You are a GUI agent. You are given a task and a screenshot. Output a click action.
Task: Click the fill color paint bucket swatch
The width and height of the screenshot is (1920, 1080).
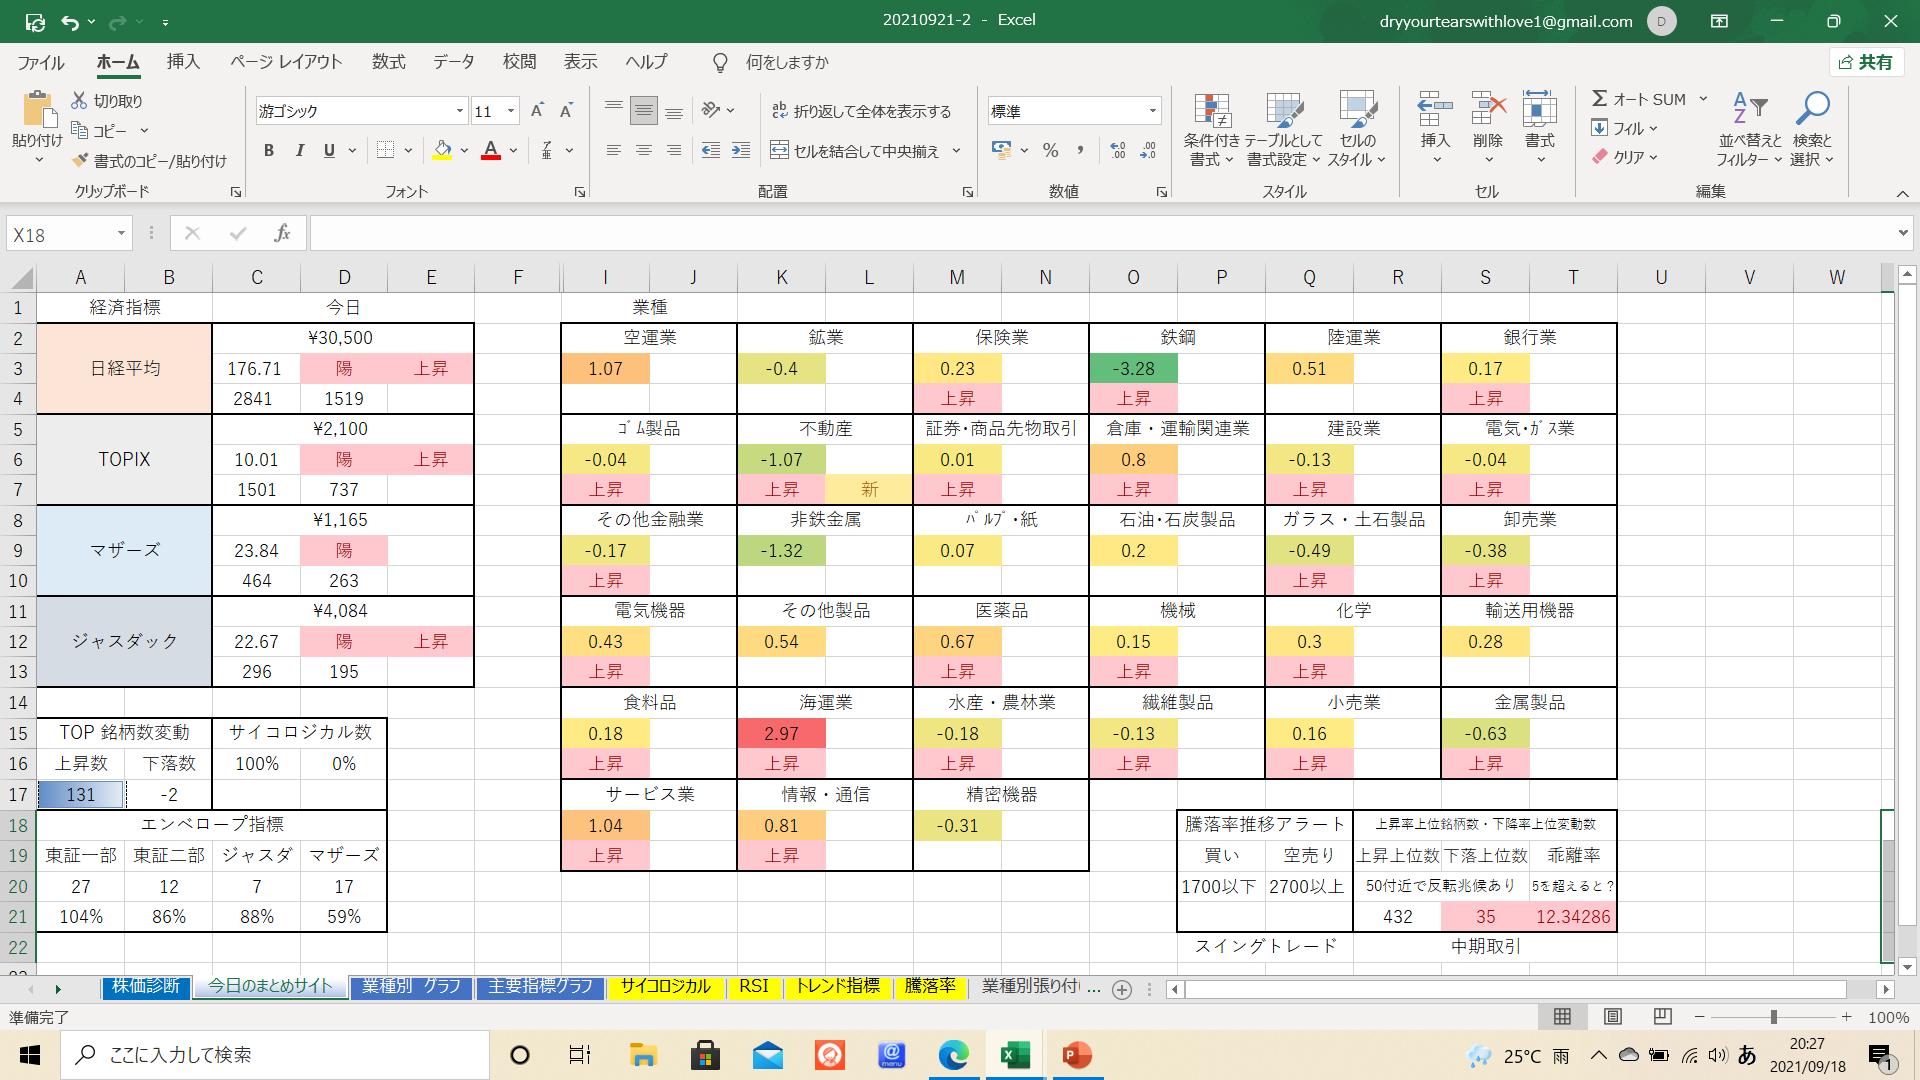[x=442, y=151]
